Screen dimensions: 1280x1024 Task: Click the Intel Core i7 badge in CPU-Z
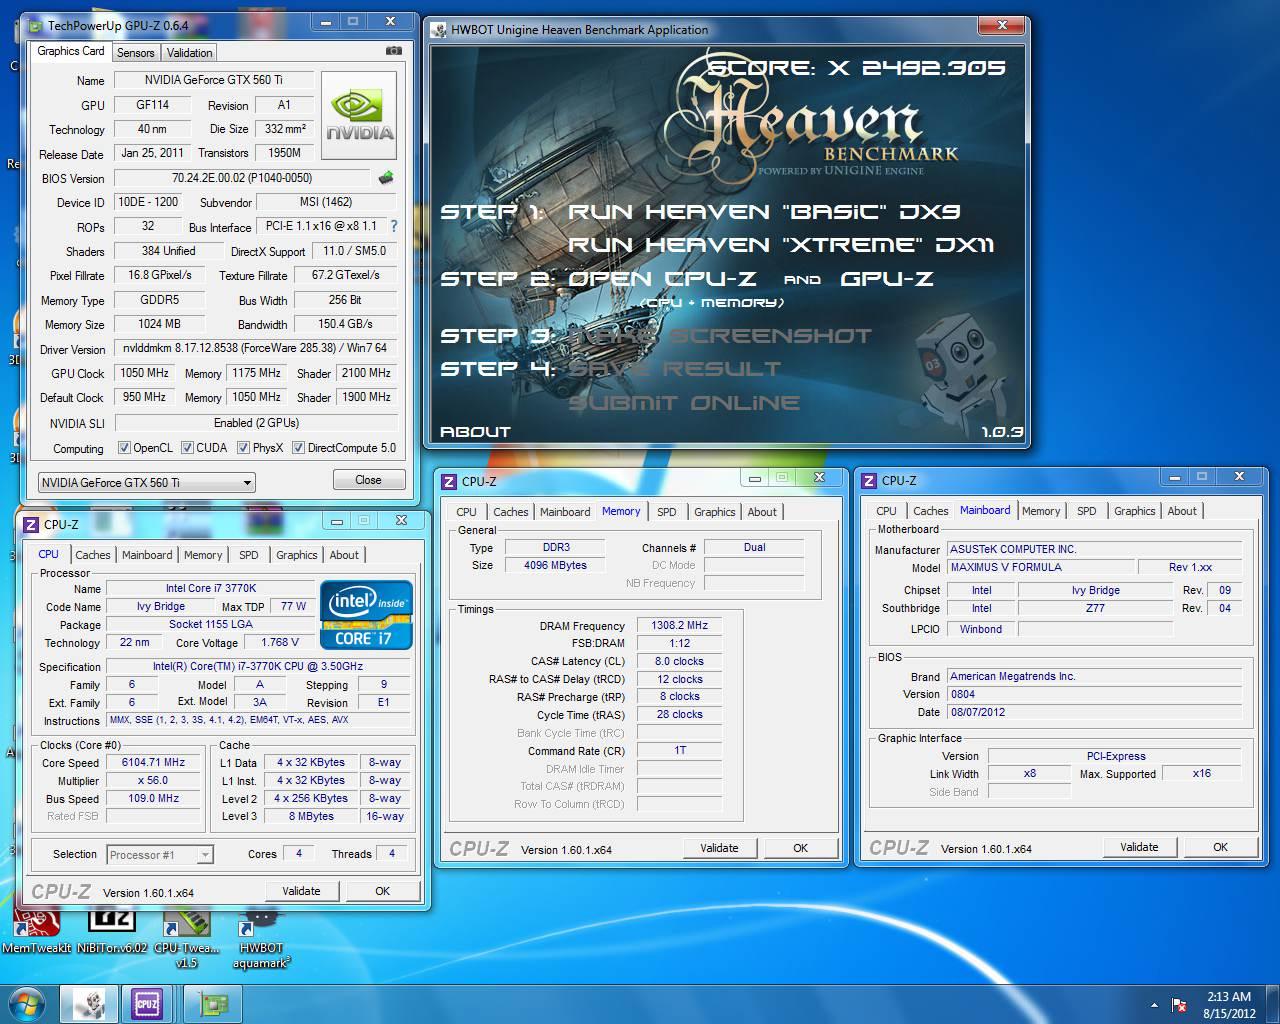(366, 615)
